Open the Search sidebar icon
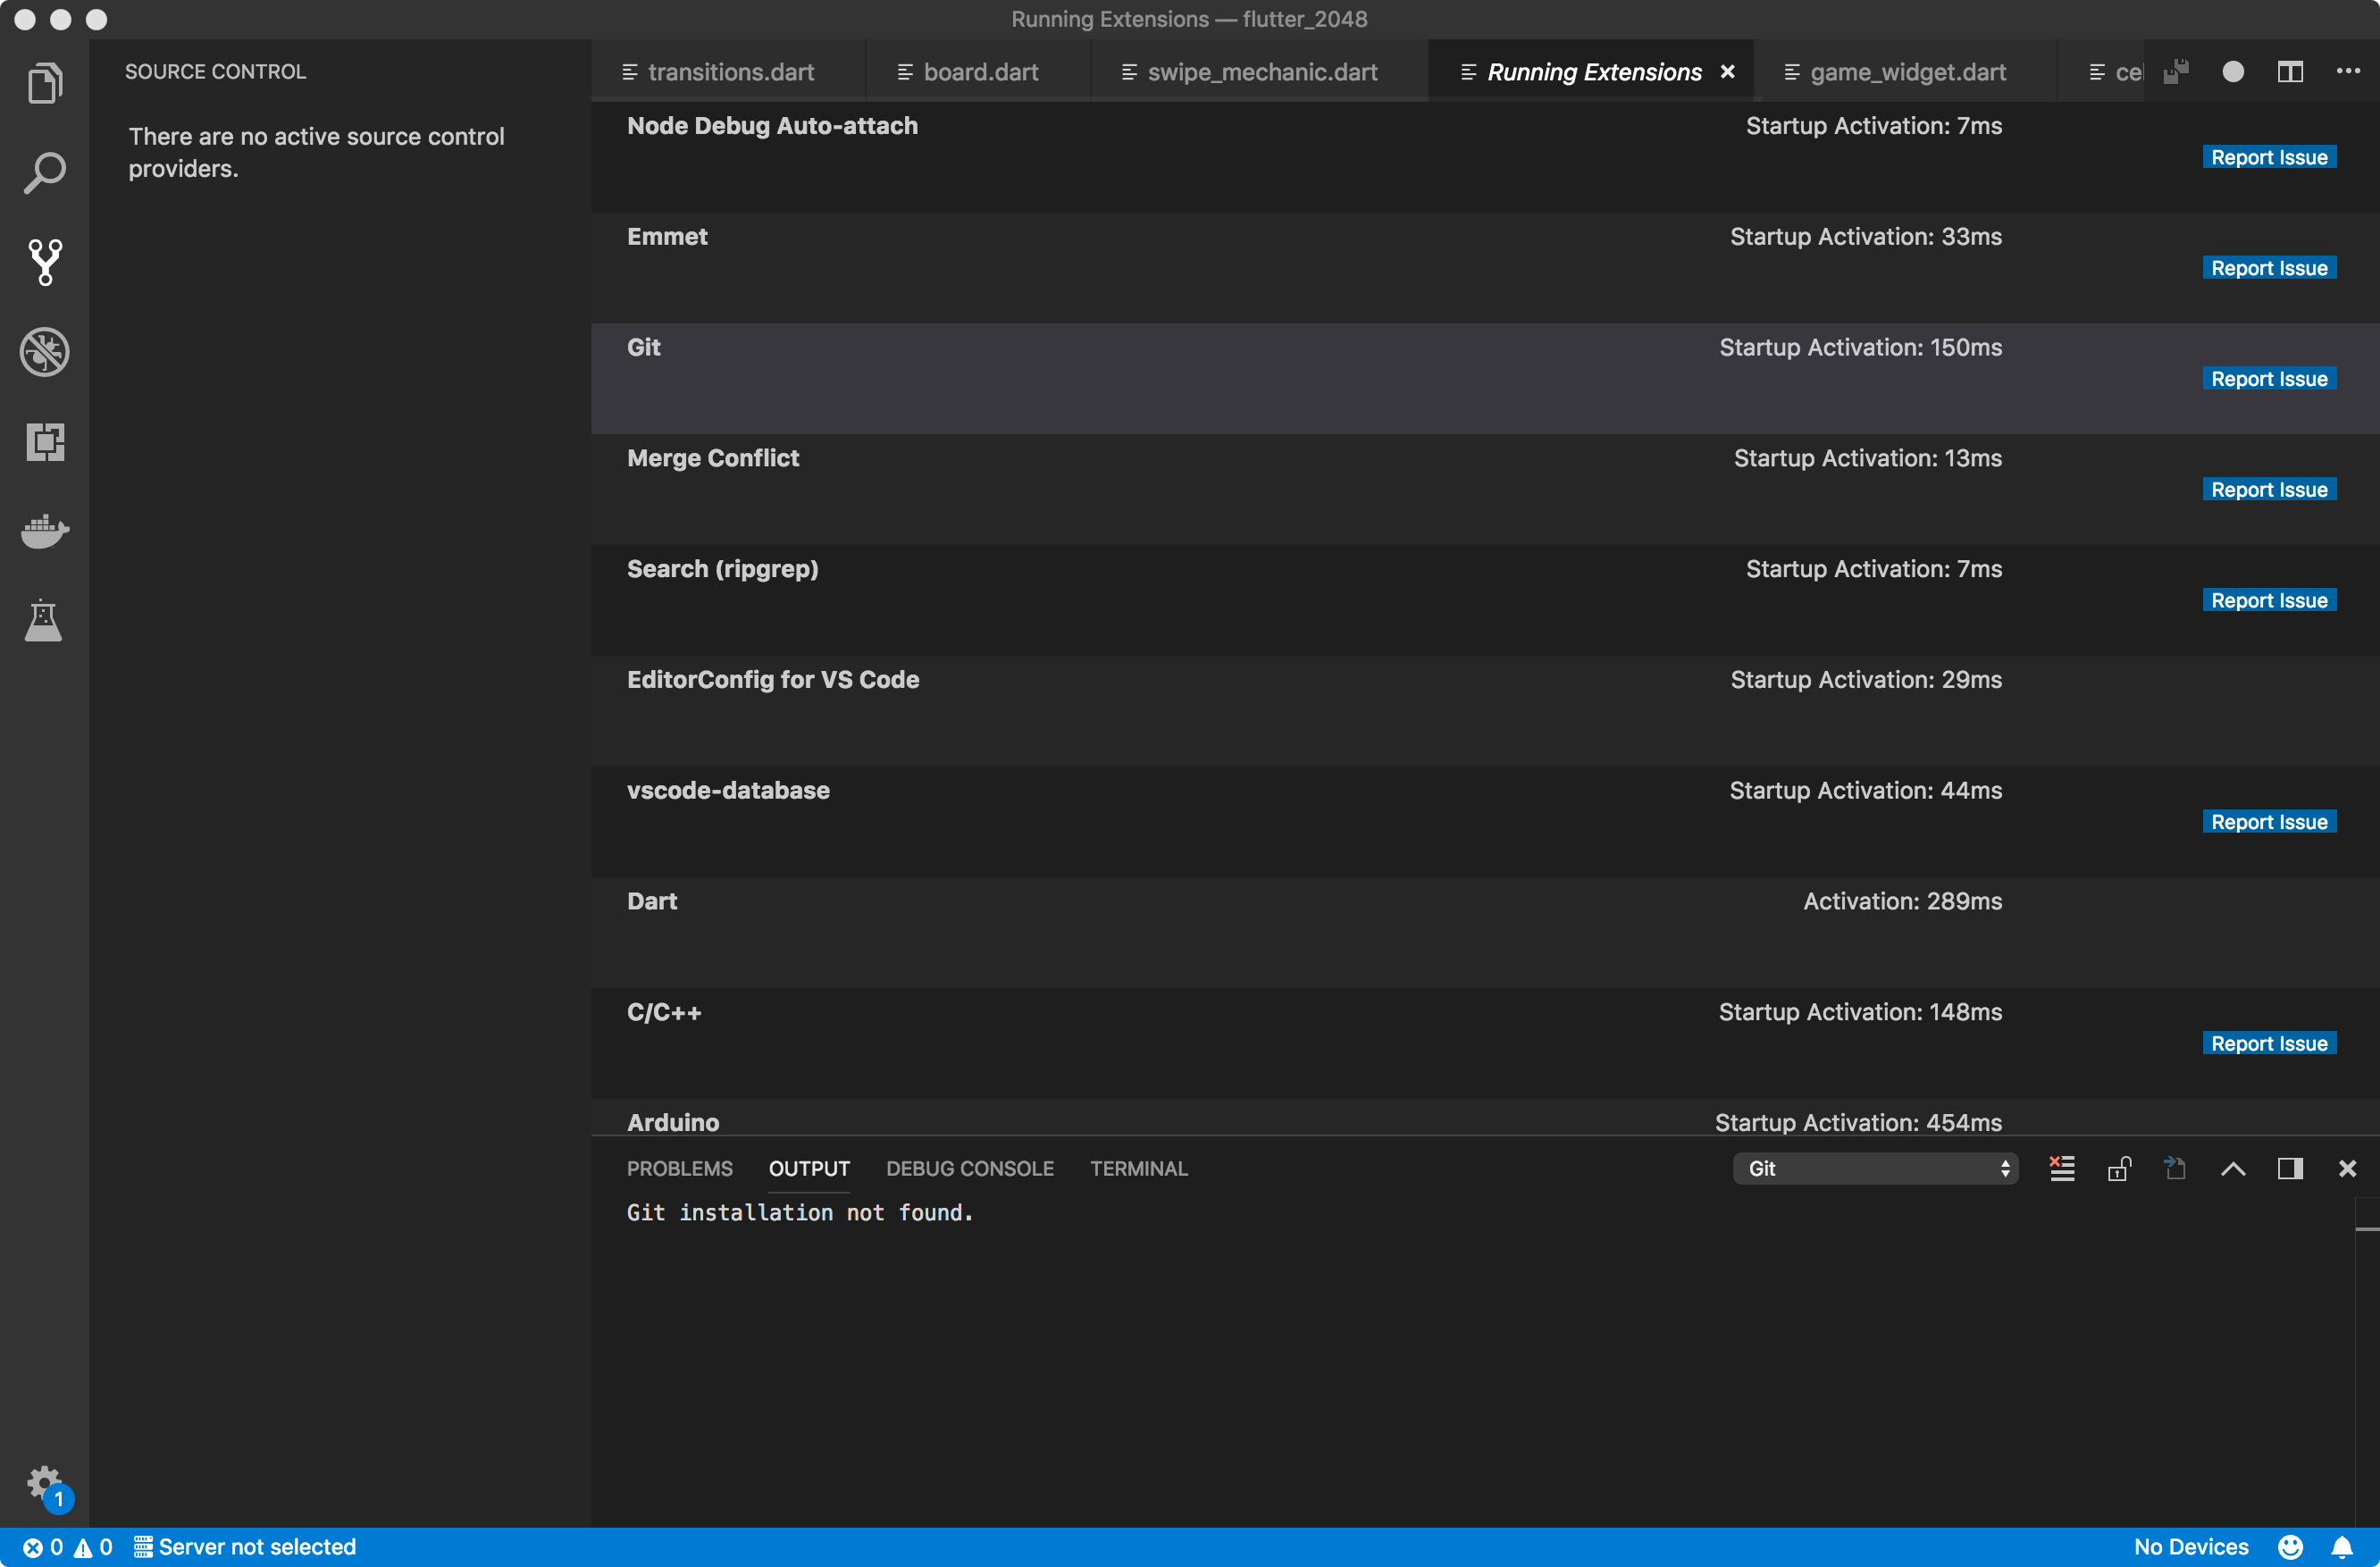Screen dimensions: 2380x1567 pyautogui.click(x=44, y=172)
